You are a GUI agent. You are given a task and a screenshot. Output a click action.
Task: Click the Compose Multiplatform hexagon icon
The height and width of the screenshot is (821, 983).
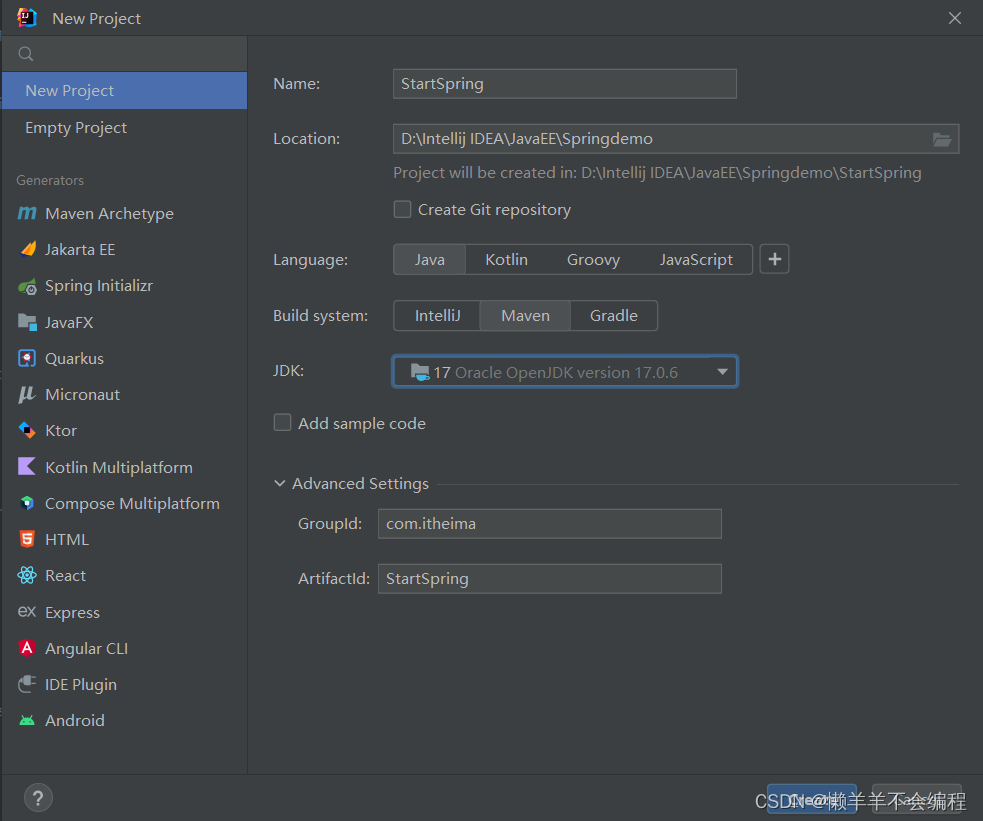tap(27, 503)
